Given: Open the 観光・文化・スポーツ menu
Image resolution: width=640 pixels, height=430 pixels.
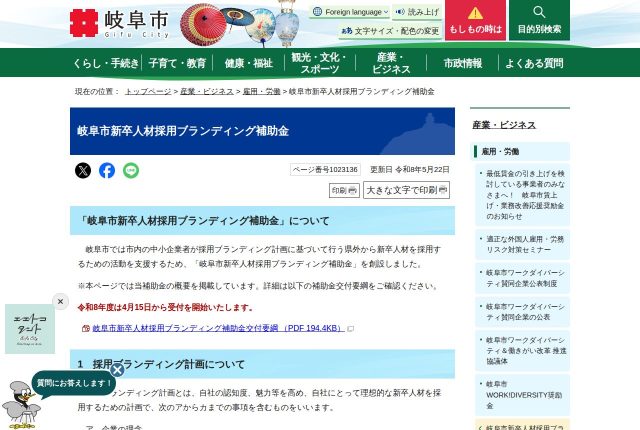Looking at the screenshot, I should point(320,63).
